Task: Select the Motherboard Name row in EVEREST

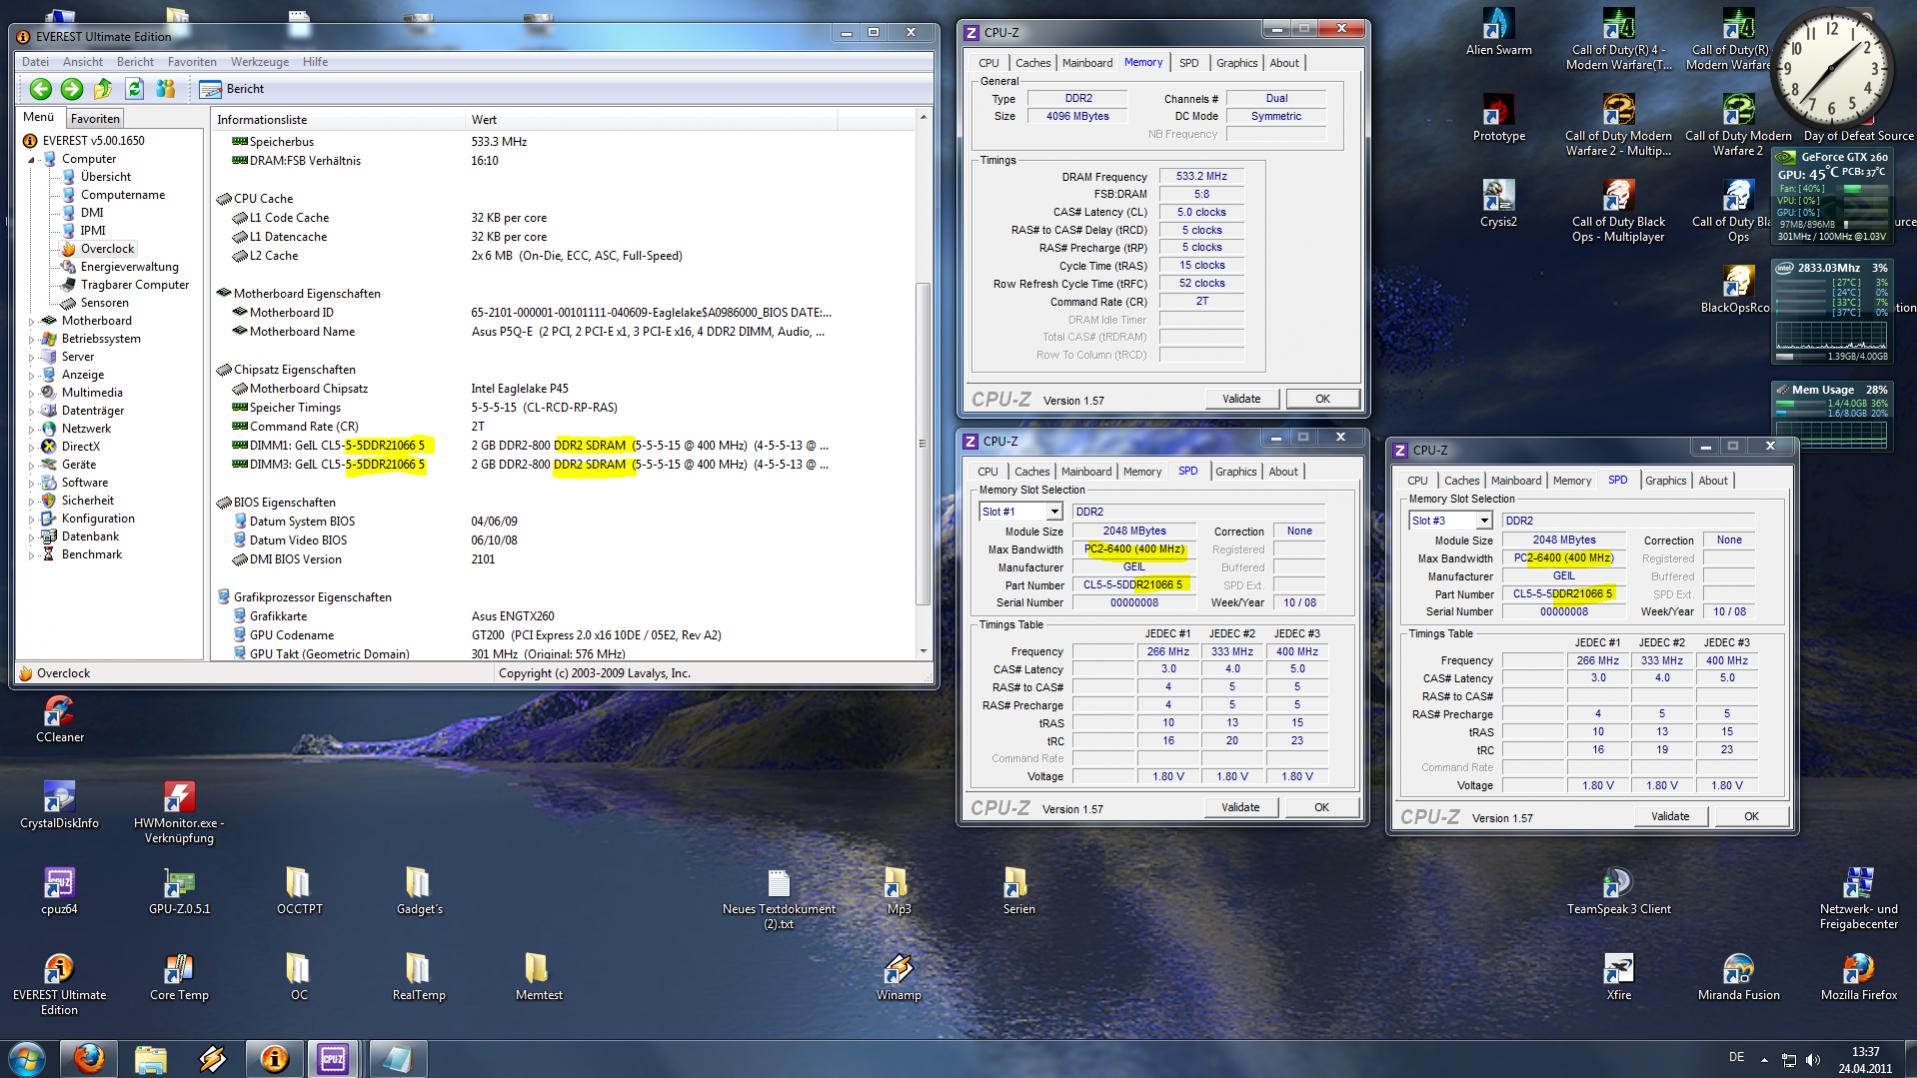Action: (530, 332)
